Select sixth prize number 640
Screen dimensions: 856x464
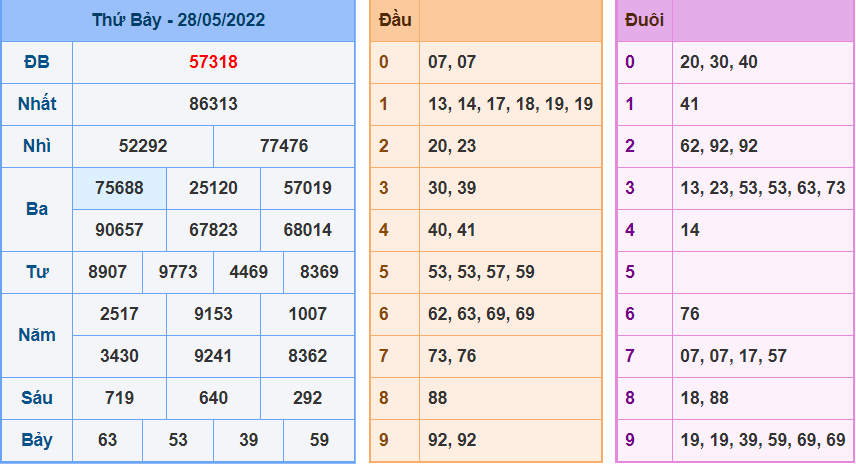coord(213,398)
